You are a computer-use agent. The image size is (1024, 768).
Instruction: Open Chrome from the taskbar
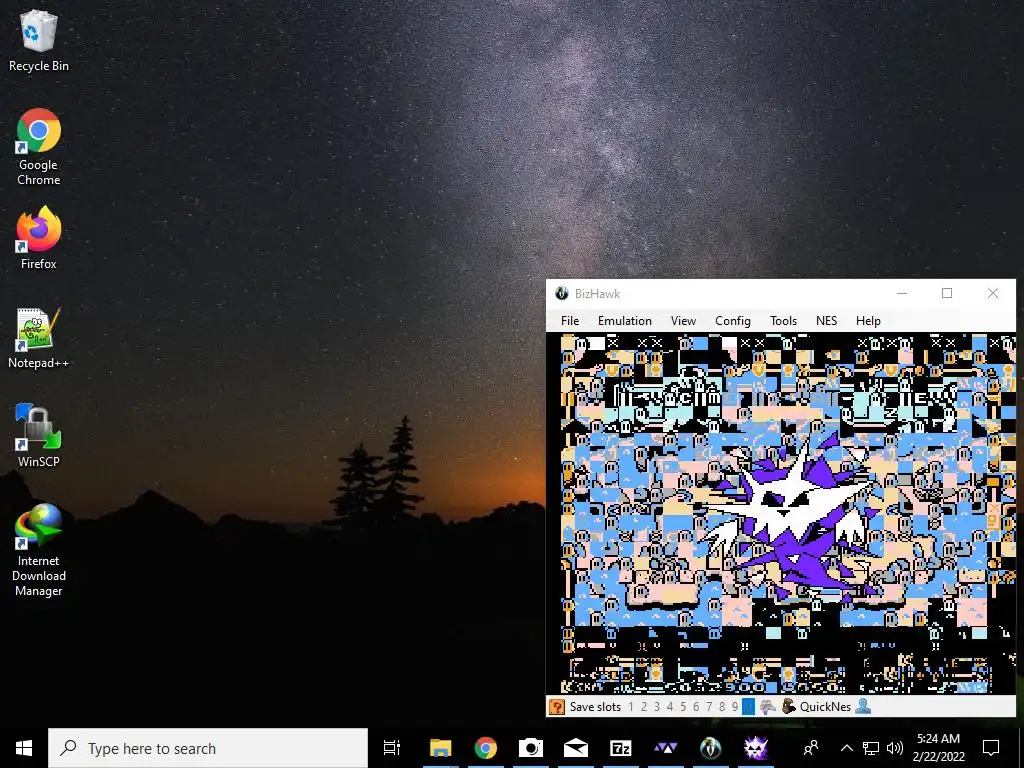tap(485, 748)
